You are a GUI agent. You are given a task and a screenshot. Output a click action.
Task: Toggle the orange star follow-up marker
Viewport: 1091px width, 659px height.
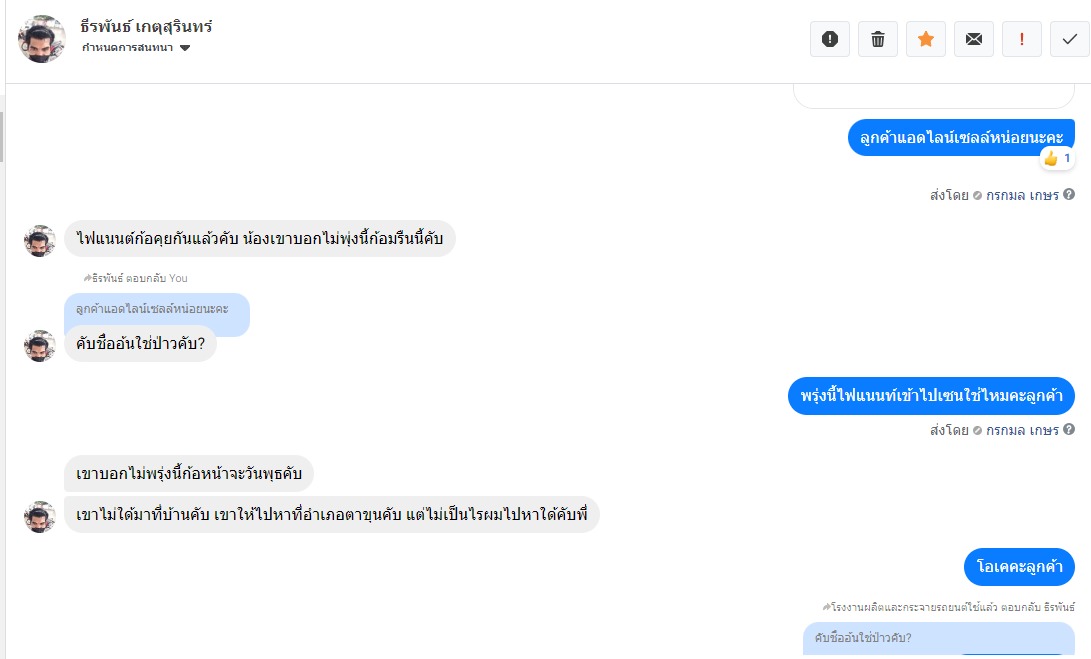coord(925,39)
